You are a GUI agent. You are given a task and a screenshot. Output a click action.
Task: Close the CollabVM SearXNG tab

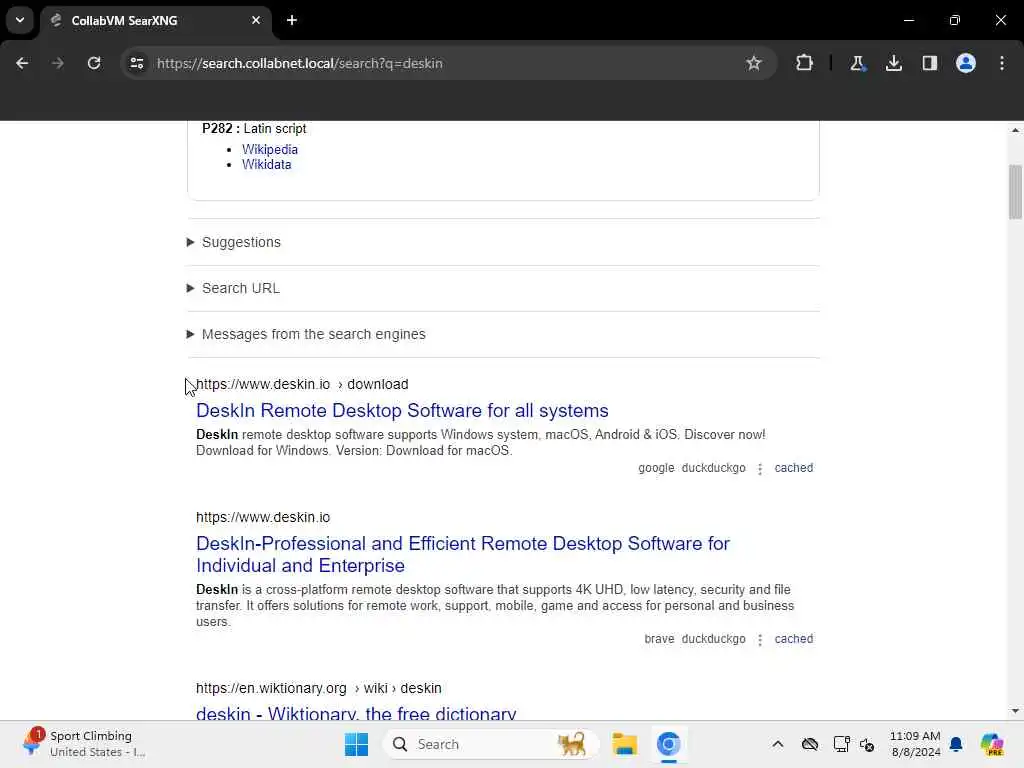coord(256,20)
